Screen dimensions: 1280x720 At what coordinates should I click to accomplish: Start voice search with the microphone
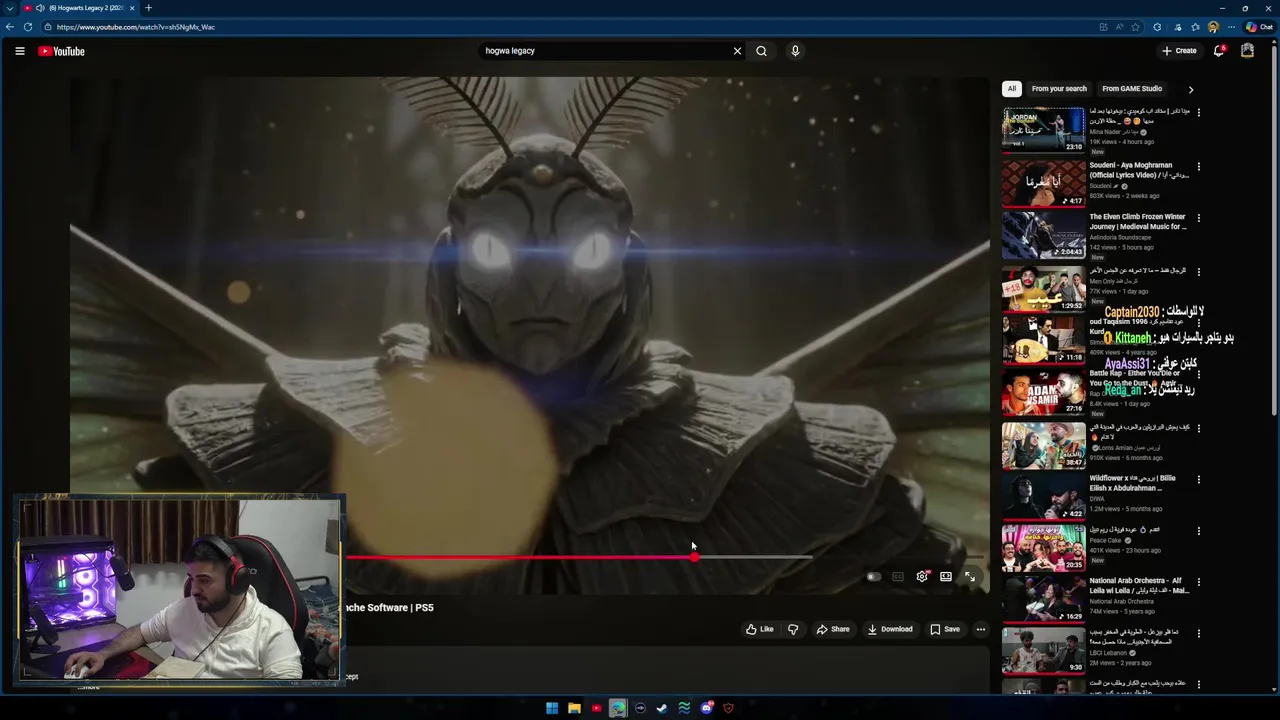pos(795,51)
